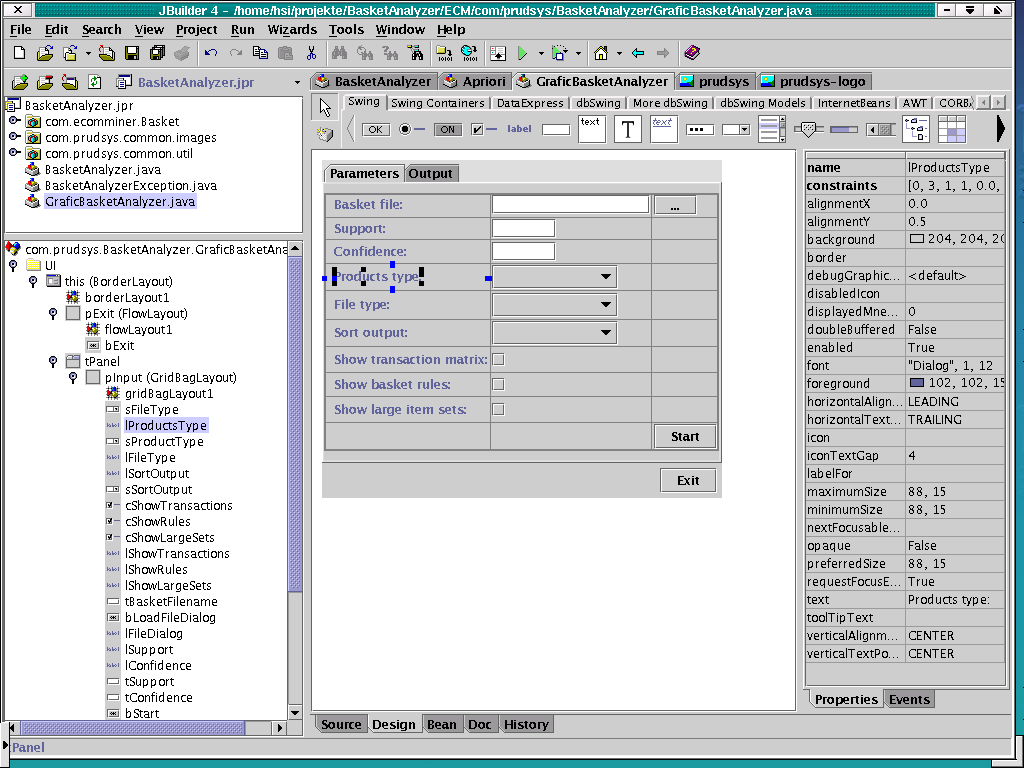Toggle Show transaction matrix checkbox
Viewport: 1024px width, 768px height.
click(x=498, y=360)
